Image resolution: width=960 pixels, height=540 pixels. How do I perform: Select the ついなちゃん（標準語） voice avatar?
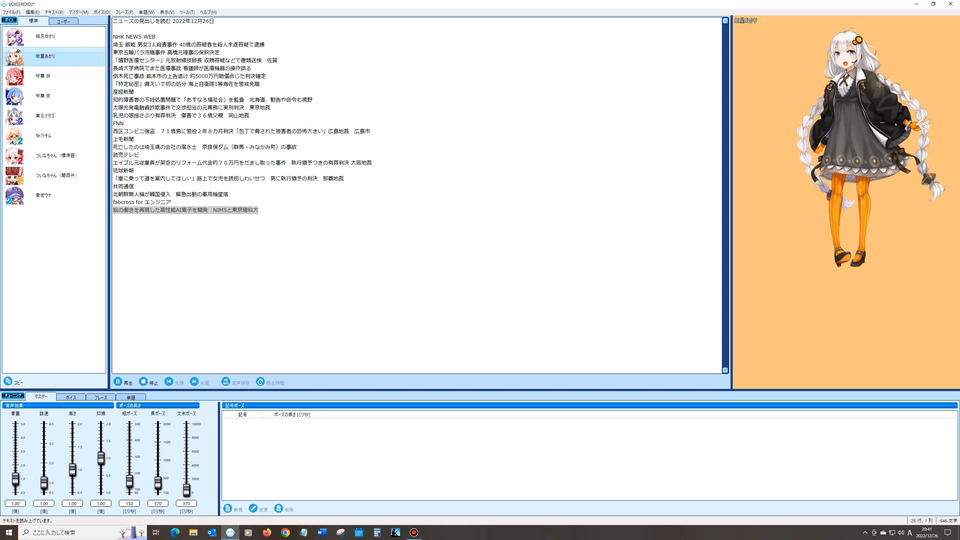[x=15, y=156]
